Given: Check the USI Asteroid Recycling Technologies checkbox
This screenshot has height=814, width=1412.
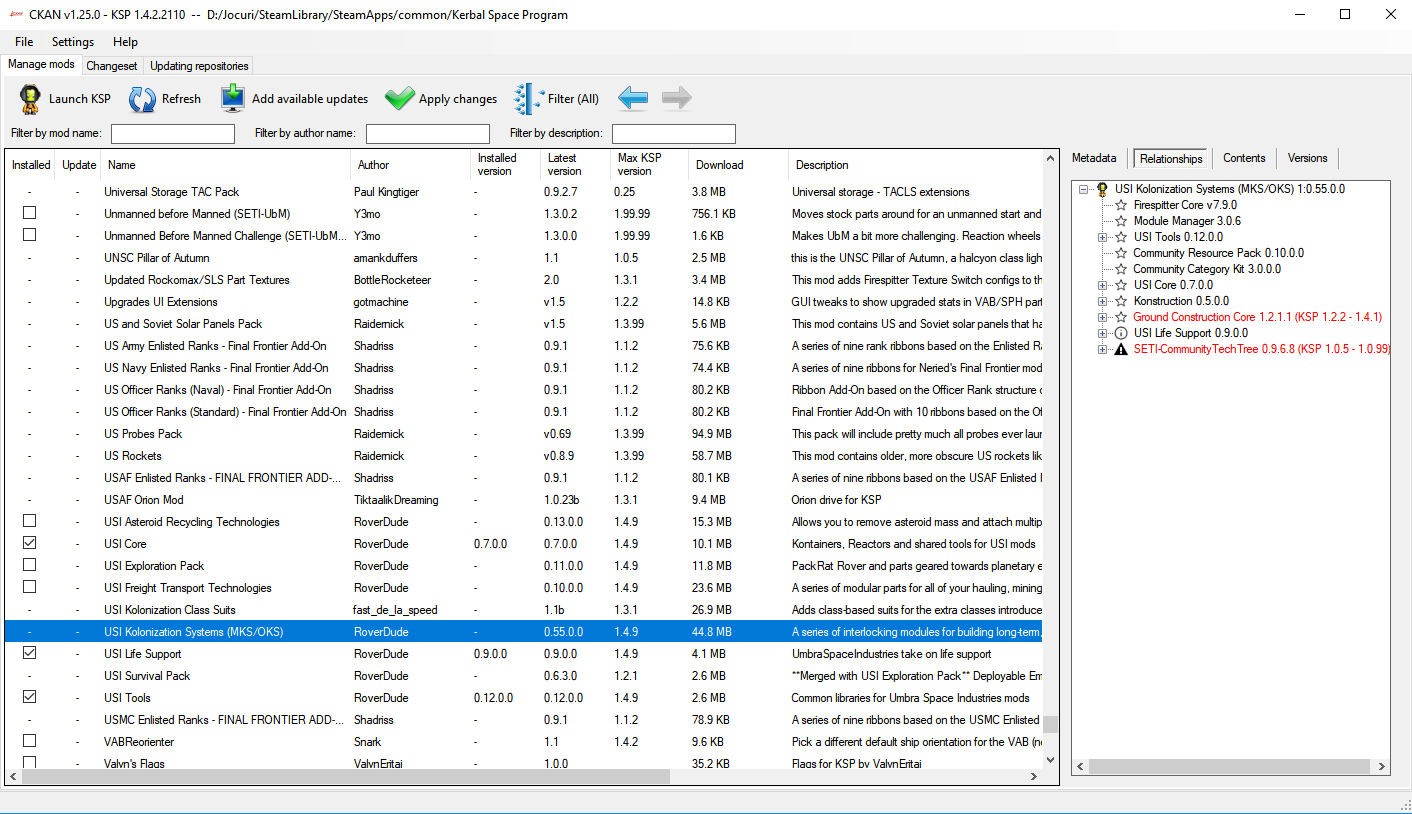Looking at the screenshot, I should [30, 521].
